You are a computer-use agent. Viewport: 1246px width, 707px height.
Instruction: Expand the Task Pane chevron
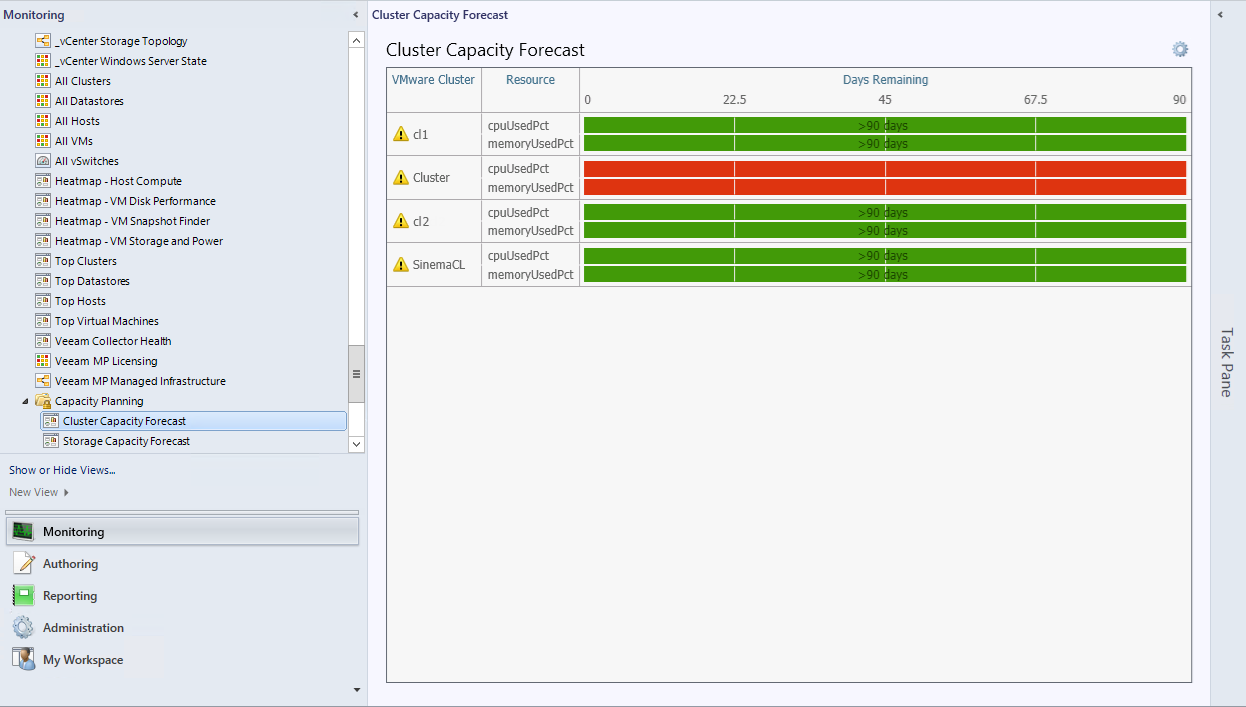1221,15
